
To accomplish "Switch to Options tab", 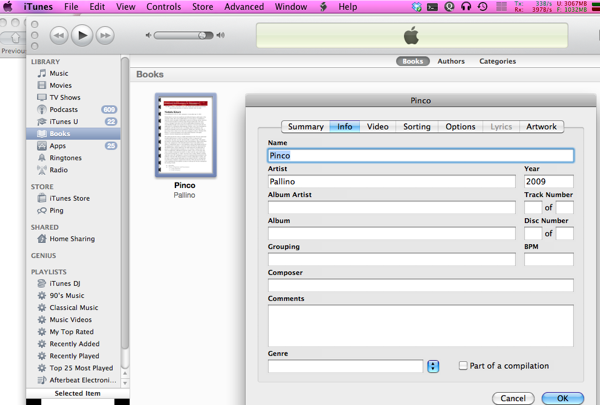I will pos(460,127).
